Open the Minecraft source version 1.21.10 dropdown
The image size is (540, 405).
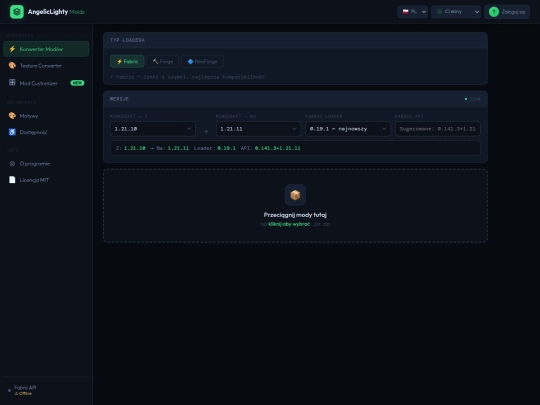coord(153,129)
